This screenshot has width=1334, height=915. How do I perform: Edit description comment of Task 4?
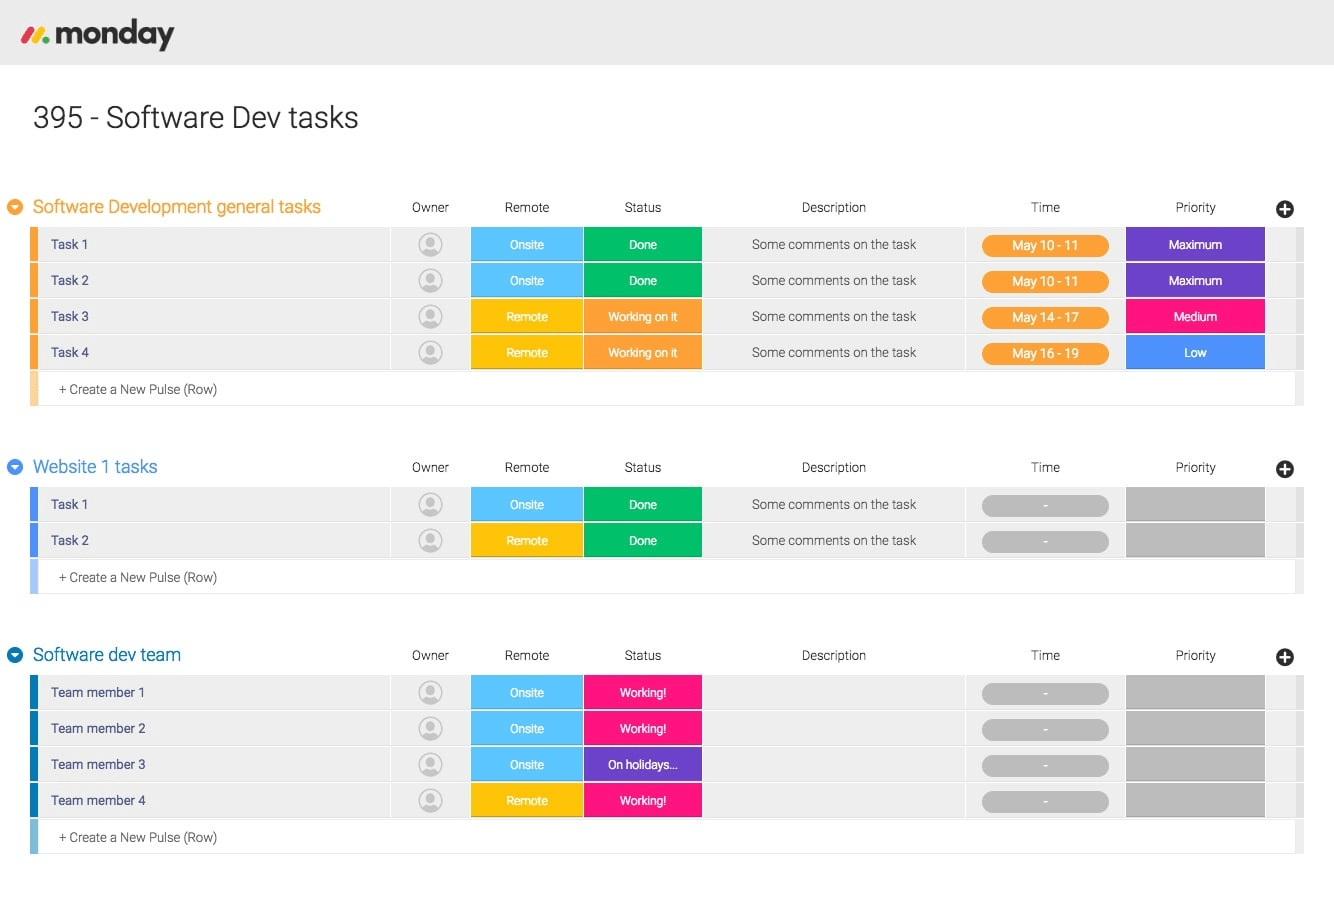click(834, 352)
